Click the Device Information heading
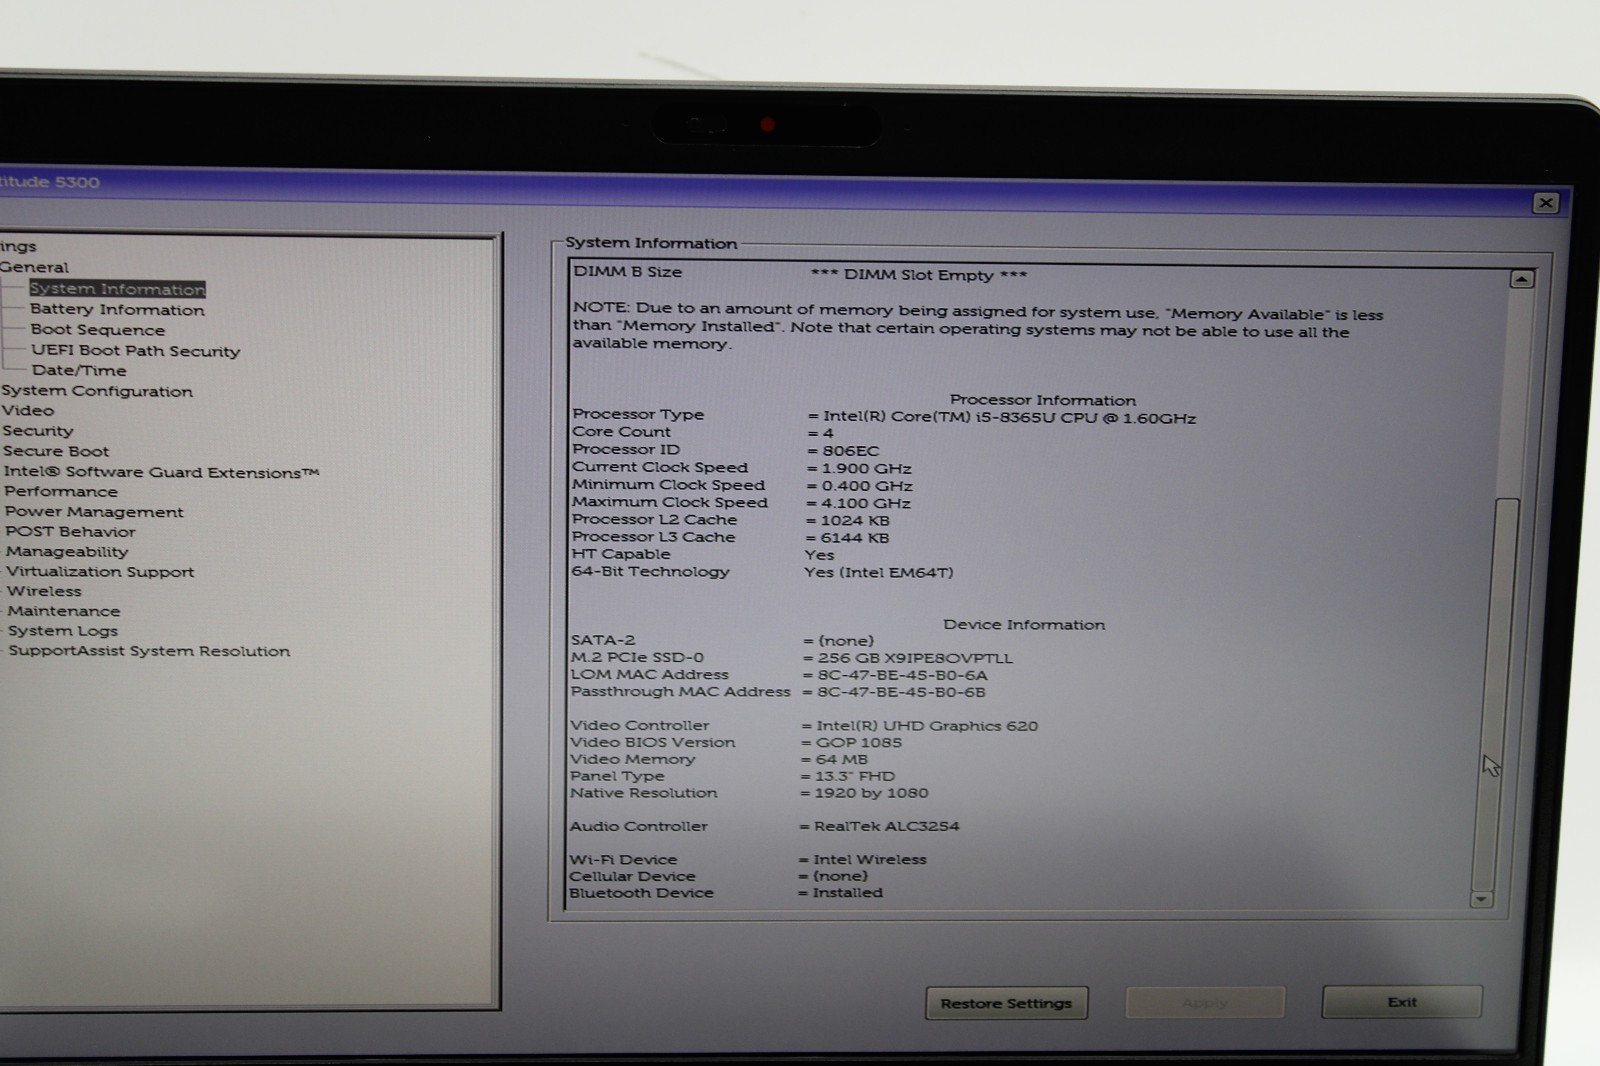 pyautogui.click(x=1024, y=625)
